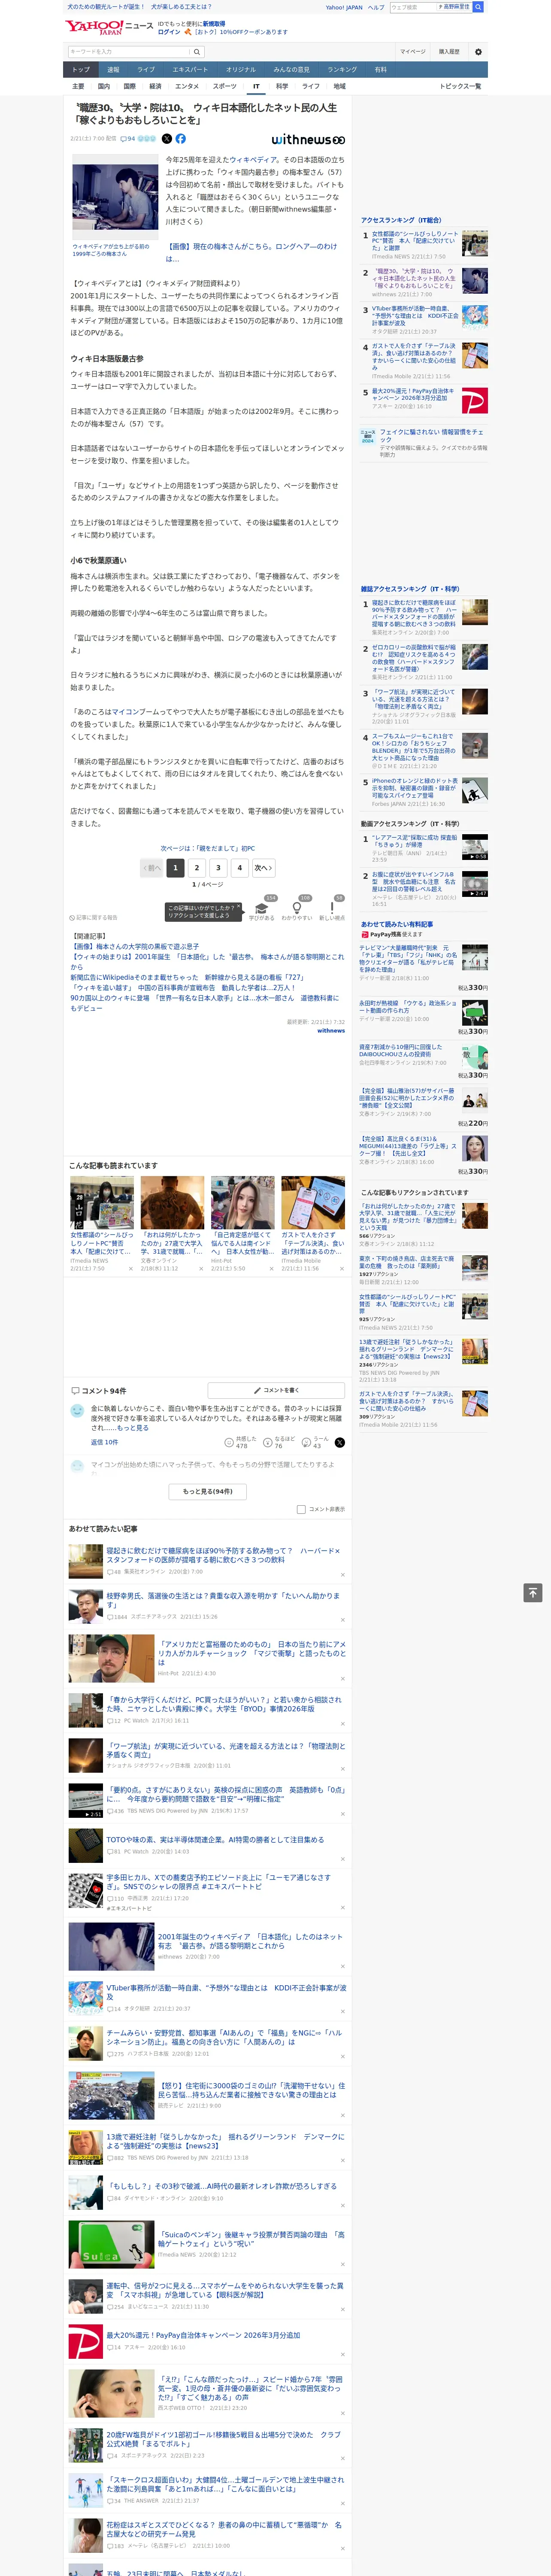Screen dimensions: 551x2576
Task: Open VTuber事務所 recommended article in list
Action: (227, 1992)
